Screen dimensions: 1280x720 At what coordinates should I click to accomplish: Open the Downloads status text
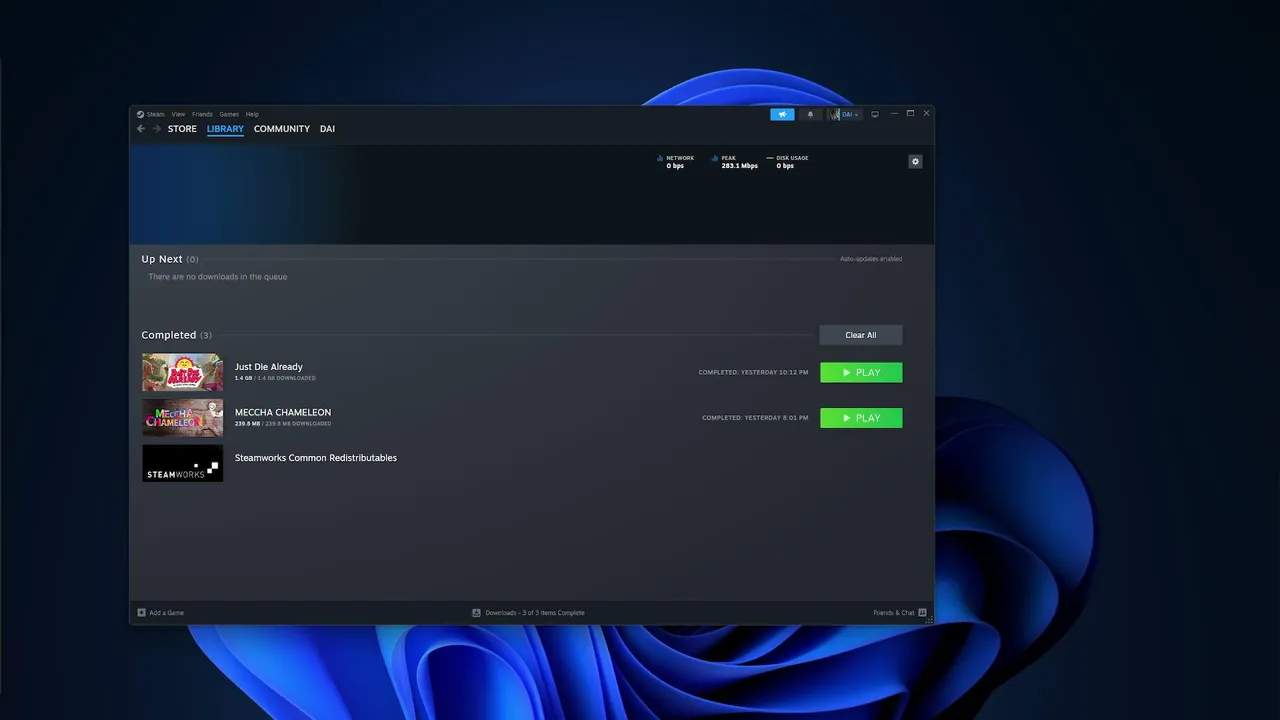(535, 613)
